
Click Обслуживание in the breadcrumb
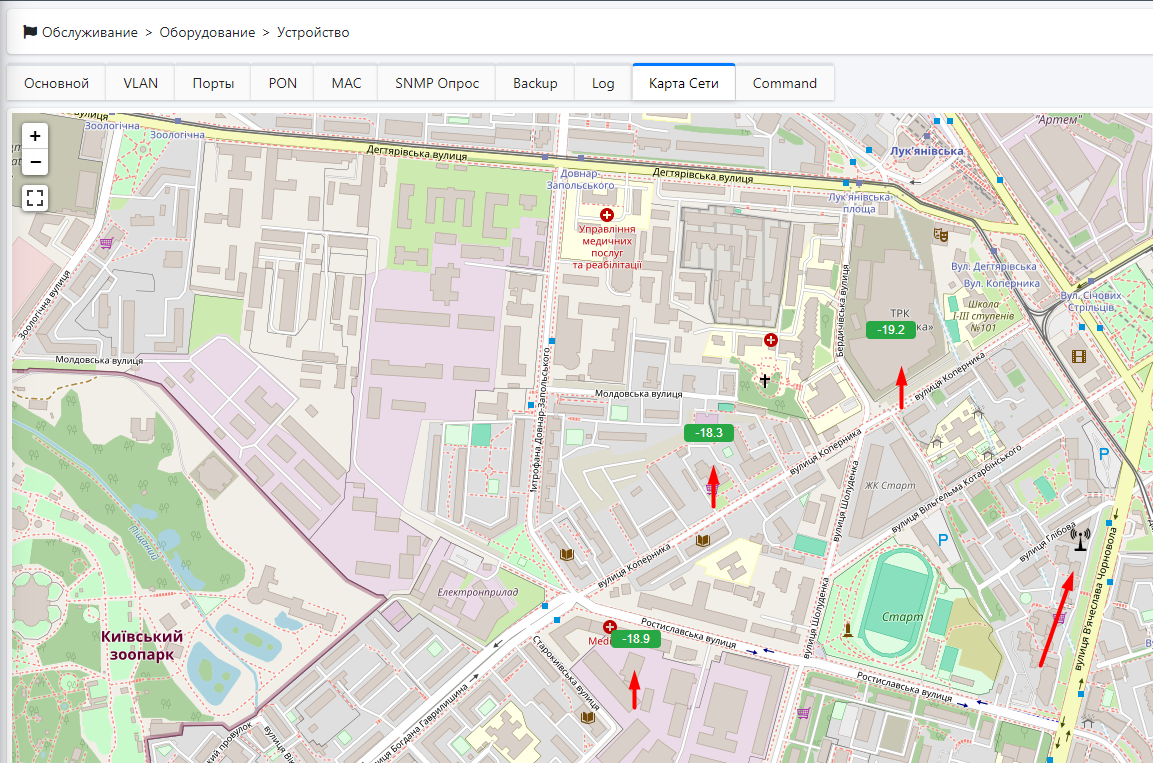click(x=90, y=33)
